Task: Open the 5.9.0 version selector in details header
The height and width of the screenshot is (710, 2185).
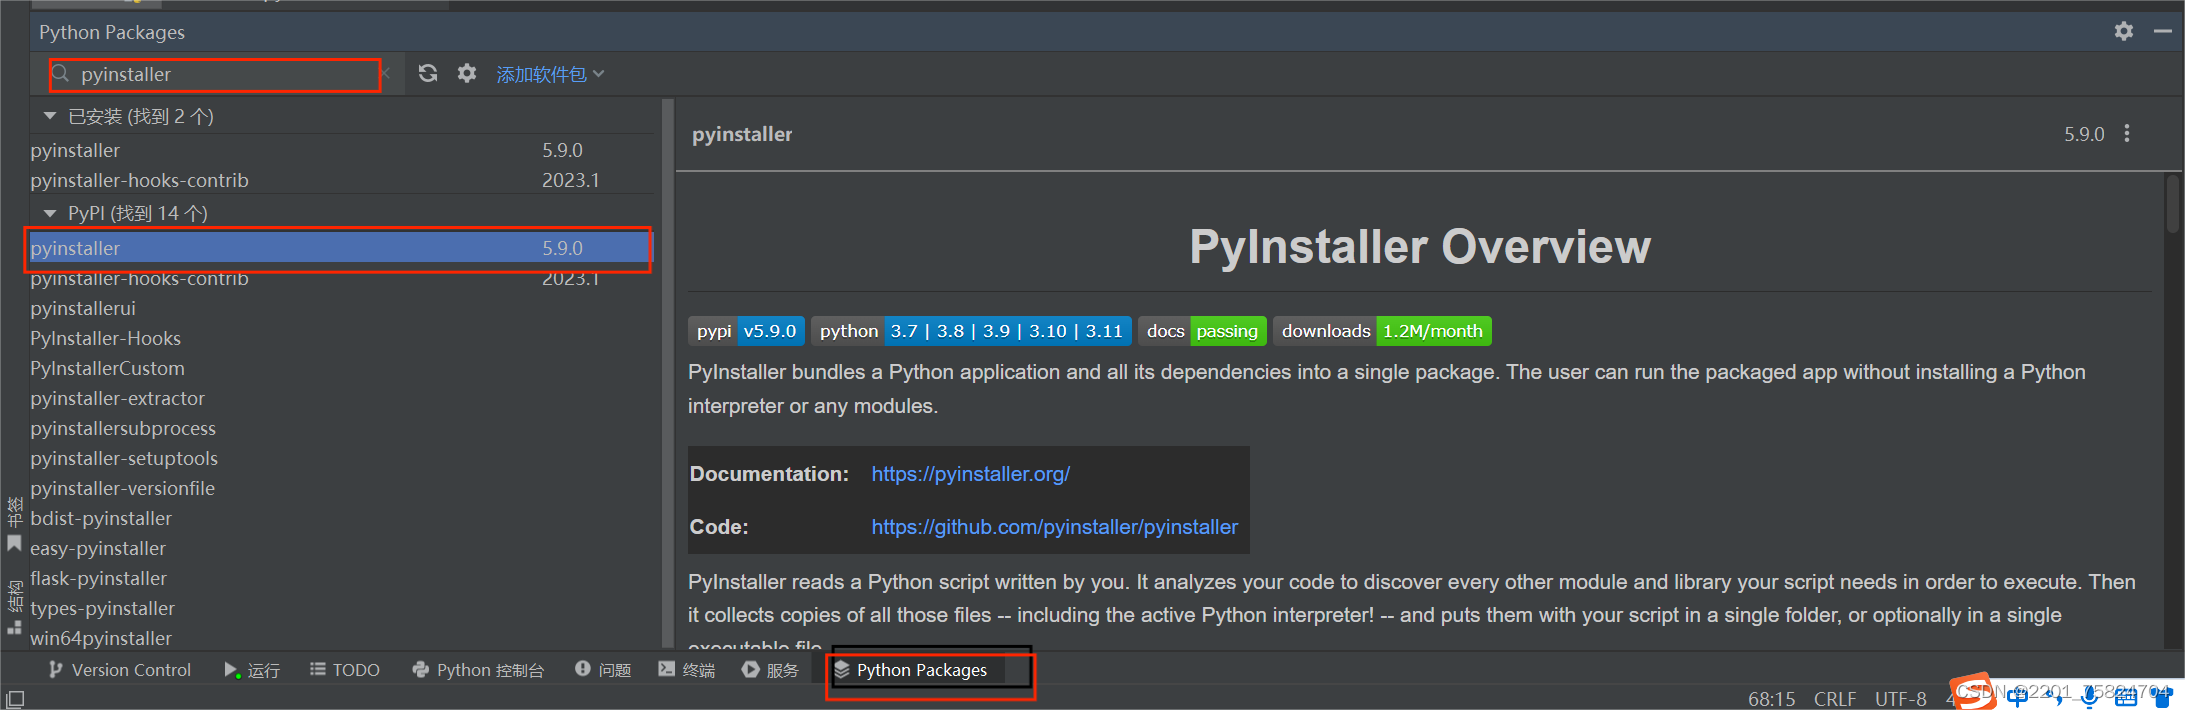Action: click(2084, 134)
